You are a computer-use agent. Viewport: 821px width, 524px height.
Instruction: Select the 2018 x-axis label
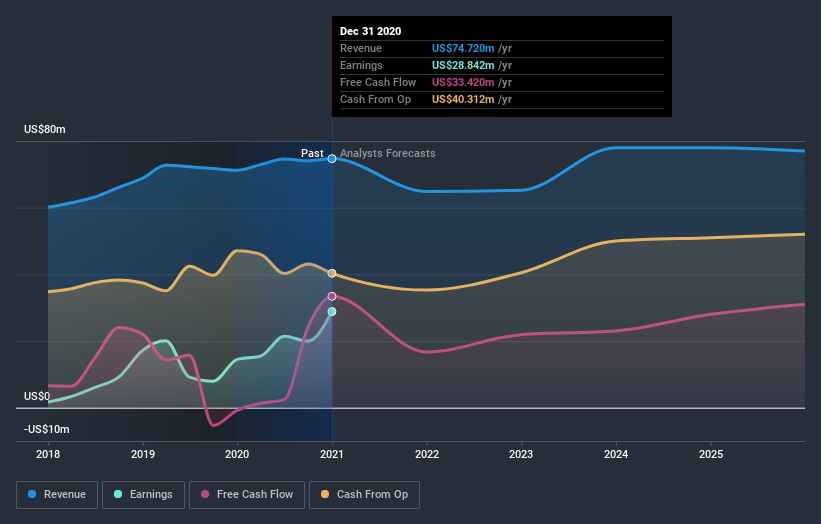[x=48, y=454]
